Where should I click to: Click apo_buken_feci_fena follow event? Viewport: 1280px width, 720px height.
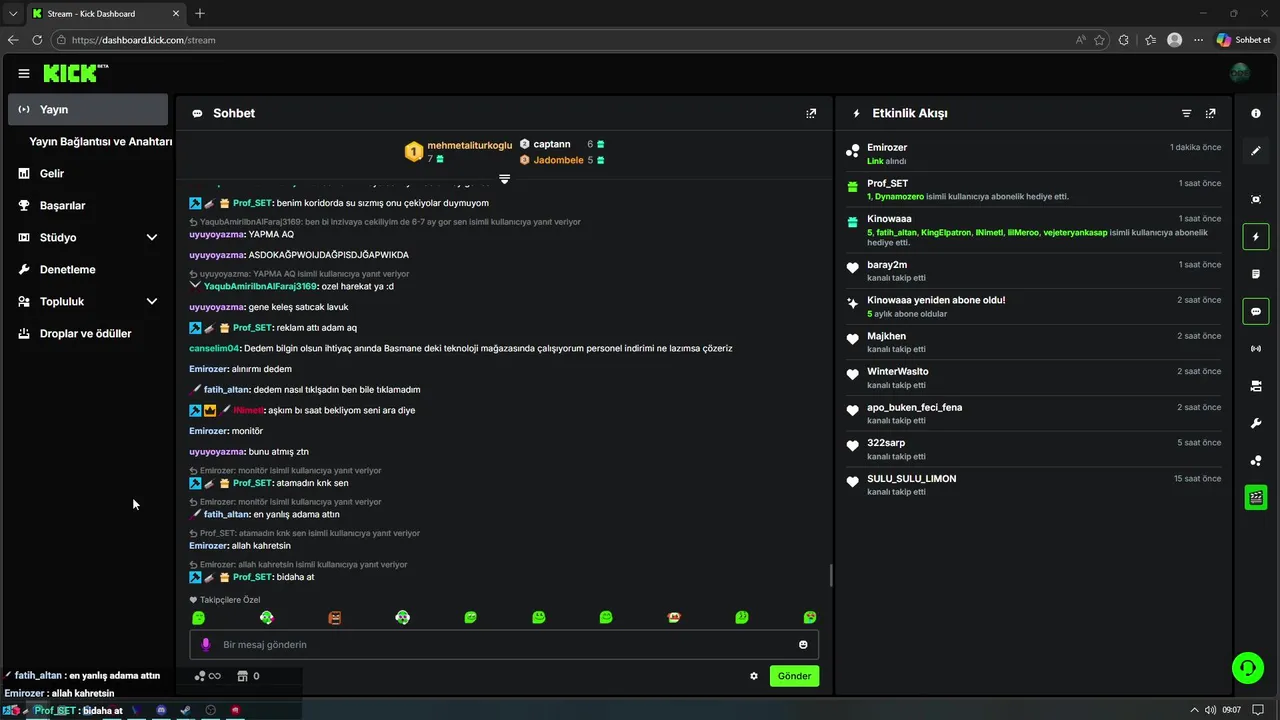[1034, 414]
